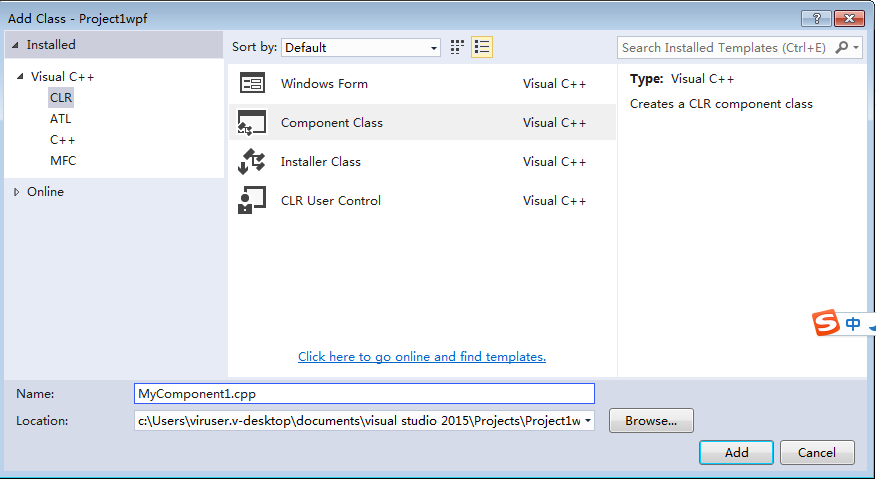
Task: Switch to small icons grid view
Action: [457, 48]
